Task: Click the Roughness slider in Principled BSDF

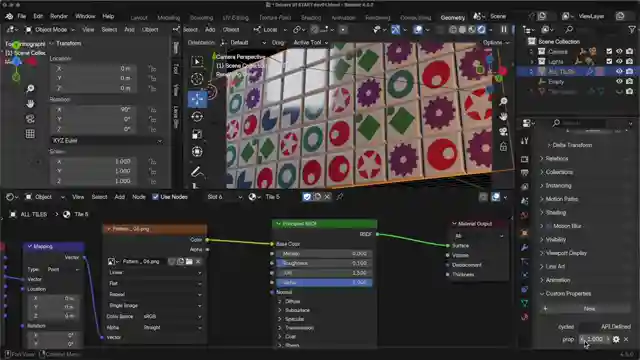Action: 324,263
